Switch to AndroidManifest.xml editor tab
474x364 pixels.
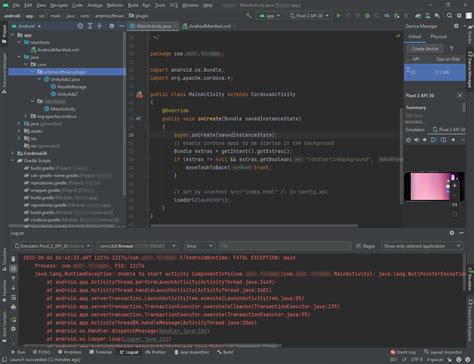[x=209, y=26]
